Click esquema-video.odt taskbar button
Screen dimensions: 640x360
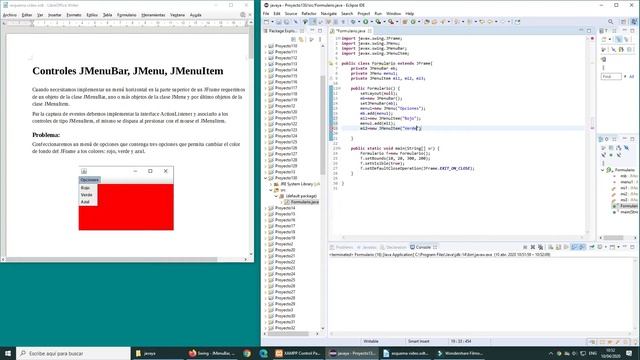[405, 353]
